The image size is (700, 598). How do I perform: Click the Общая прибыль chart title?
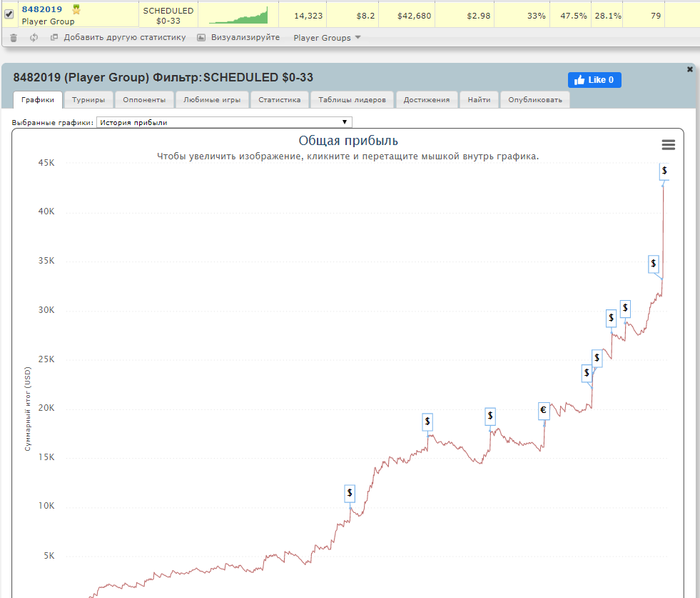pyautogui.click(x=348, y=141)
